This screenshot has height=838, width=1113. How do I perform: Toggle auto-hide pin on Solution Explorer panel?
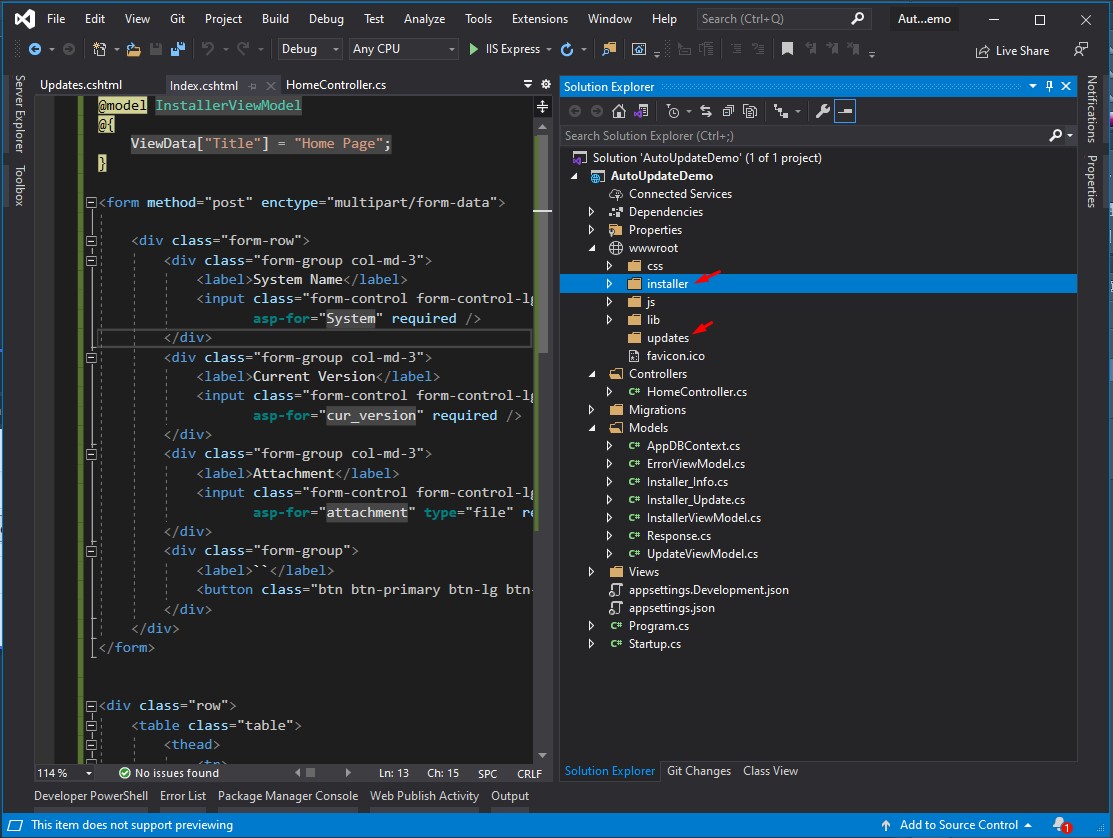1048,87
